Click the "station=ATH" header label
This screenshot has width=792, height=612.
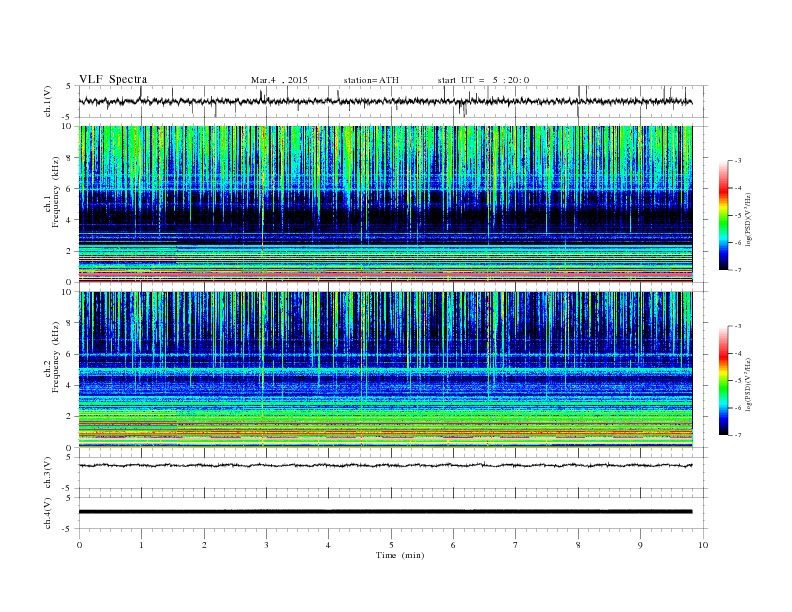(x=371, y=80)
